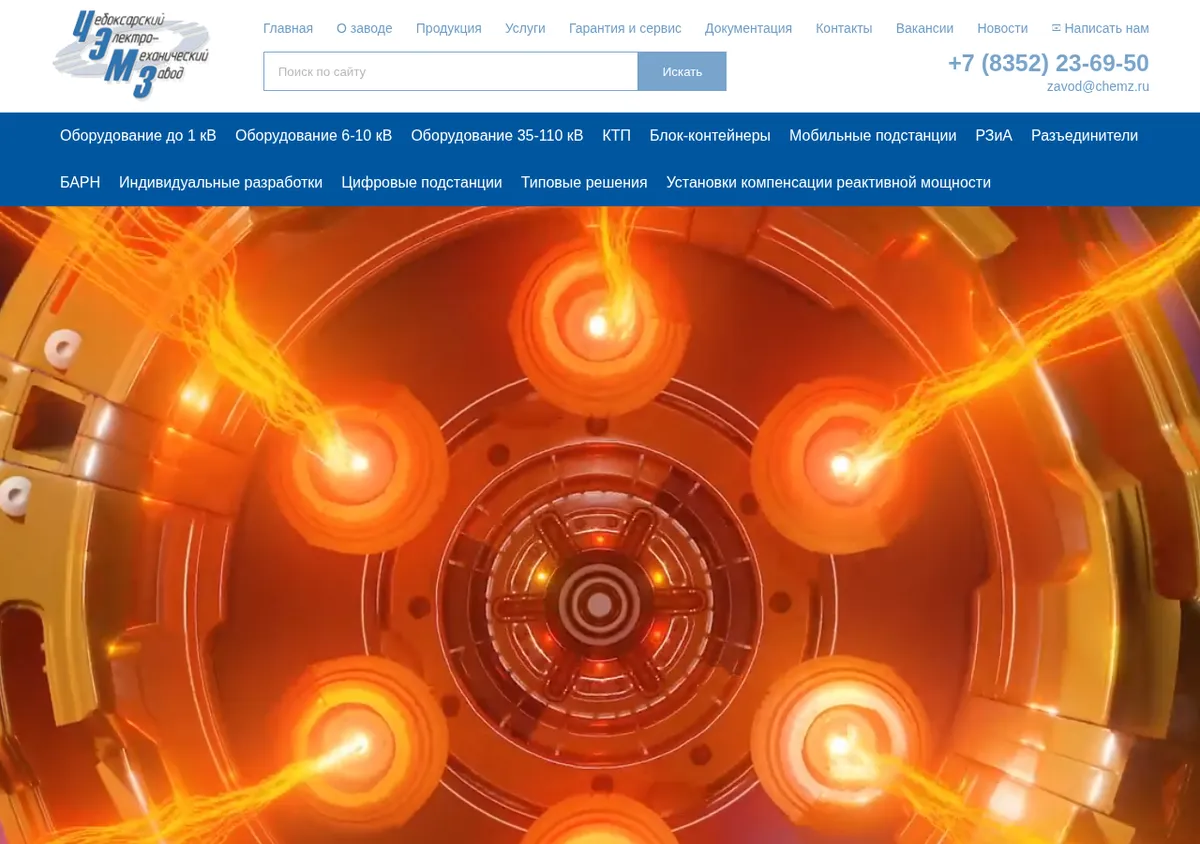The width and height of the screenshot is (1200, 844).
Task: Click the ЧЭМЗ factory logo
Action: [x=131, y=55]
